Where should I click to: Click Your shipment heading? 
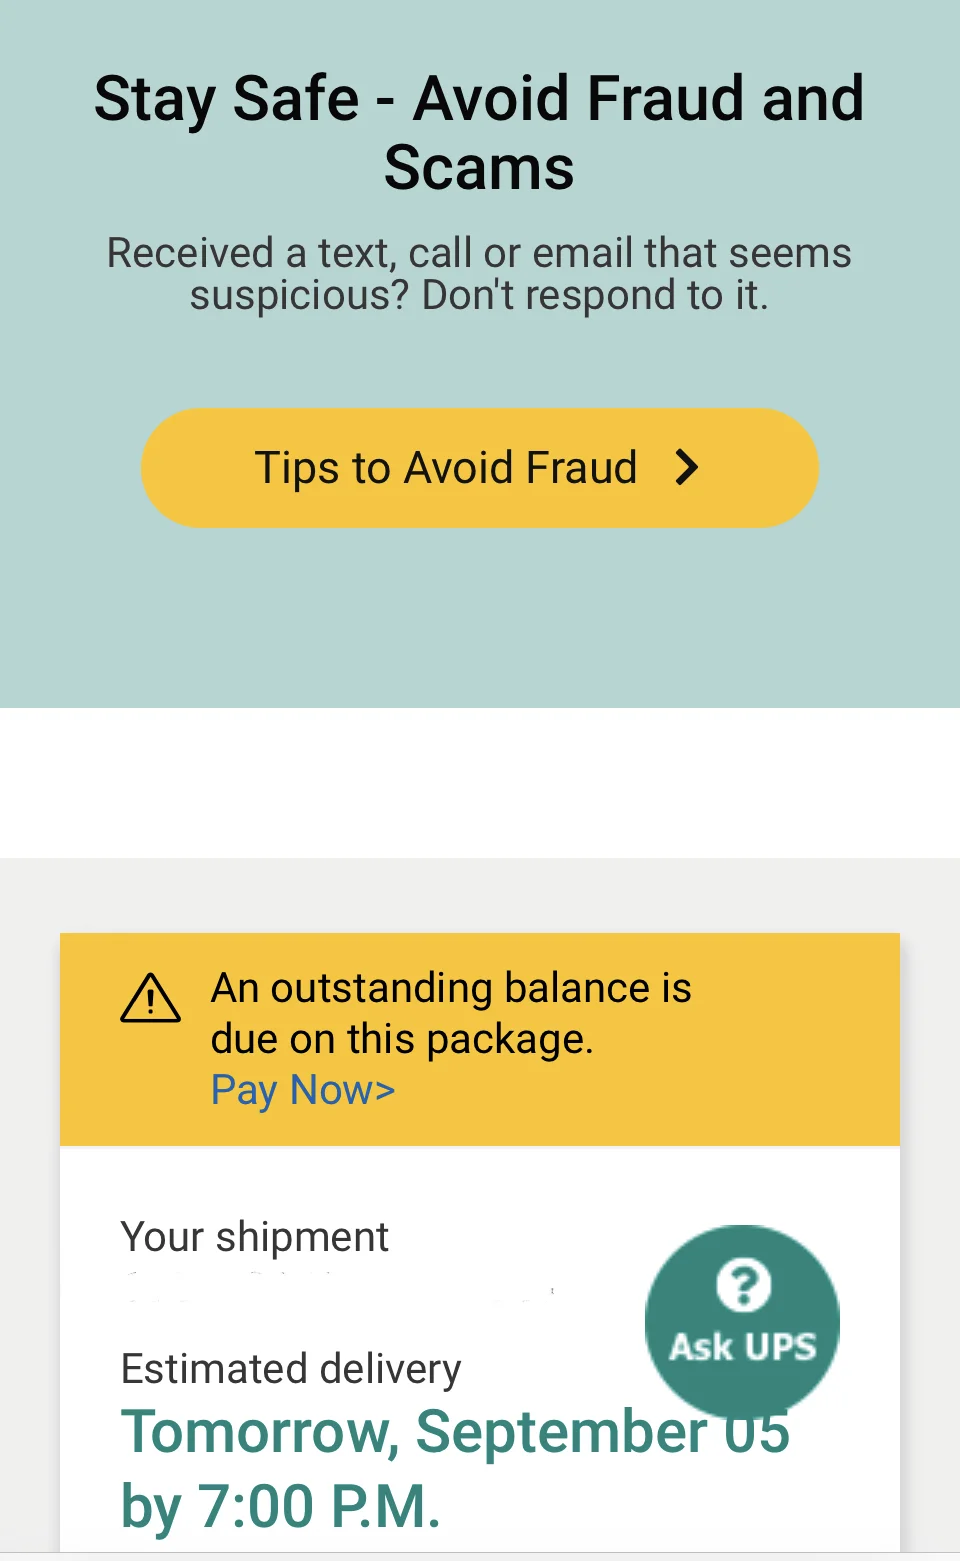(x=254, y=1236)
